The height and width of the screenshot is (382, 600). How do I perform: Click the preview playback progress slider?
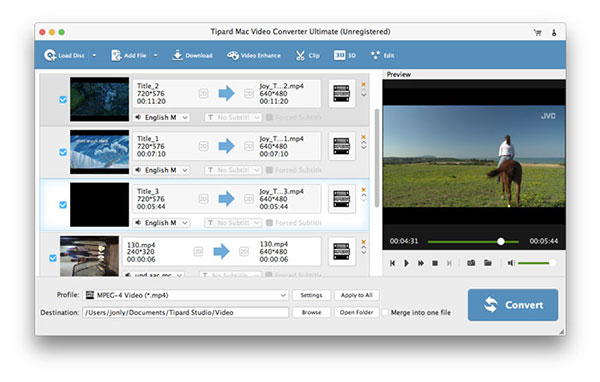pos(473,242)
